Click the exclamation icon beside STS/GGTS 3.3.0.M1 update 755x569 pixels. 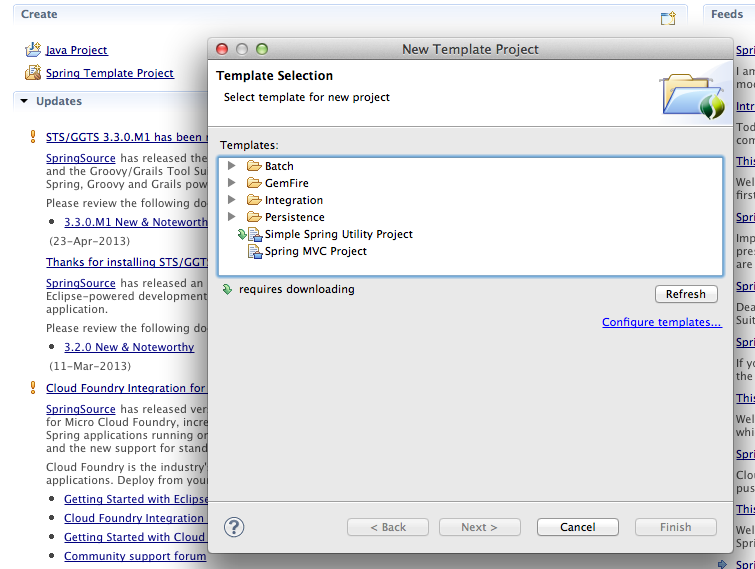(33, 137)
